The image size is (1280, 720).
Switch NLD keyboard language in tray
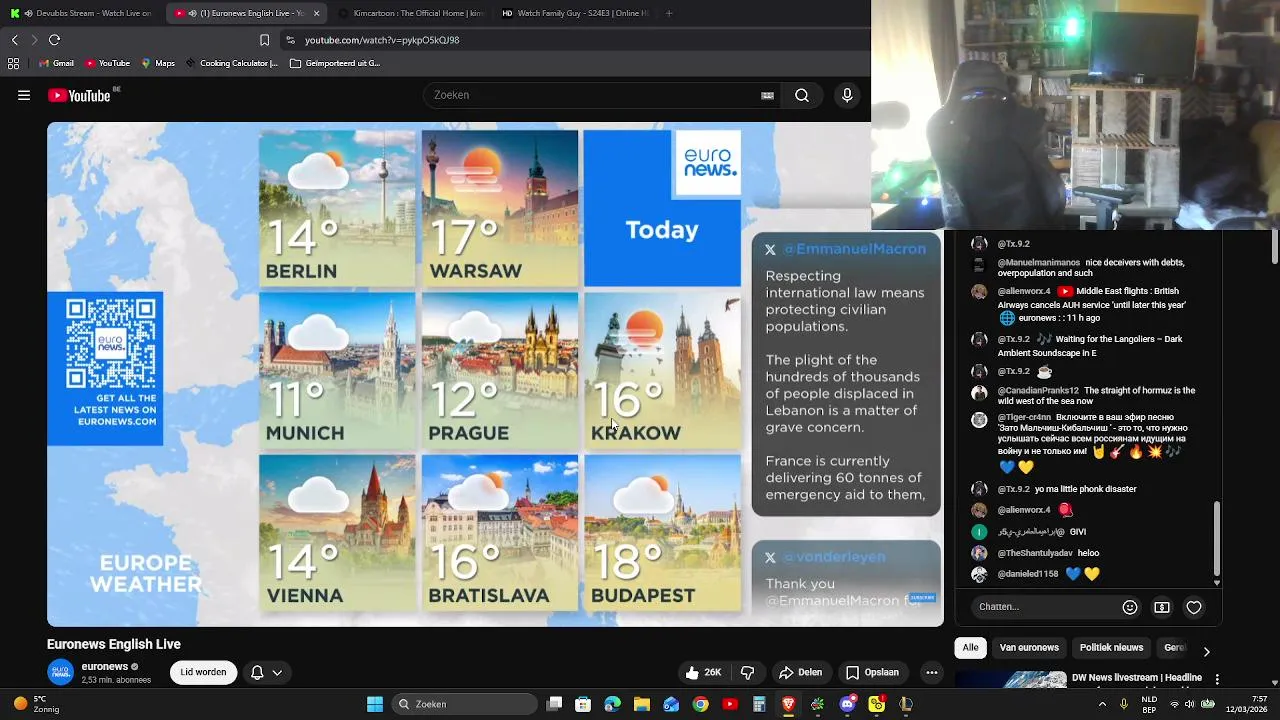pos(1150,704)
